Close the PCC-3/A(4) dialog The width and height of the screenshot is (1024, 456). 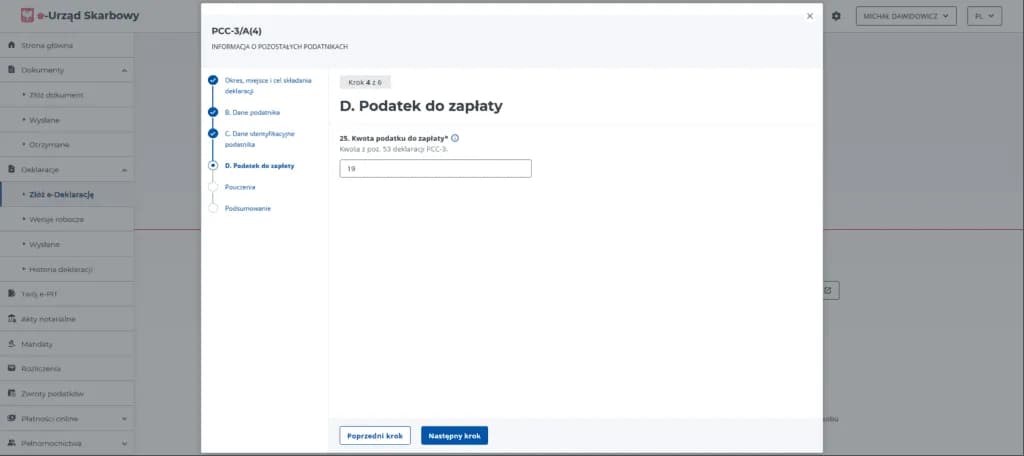tap(809, 16)
